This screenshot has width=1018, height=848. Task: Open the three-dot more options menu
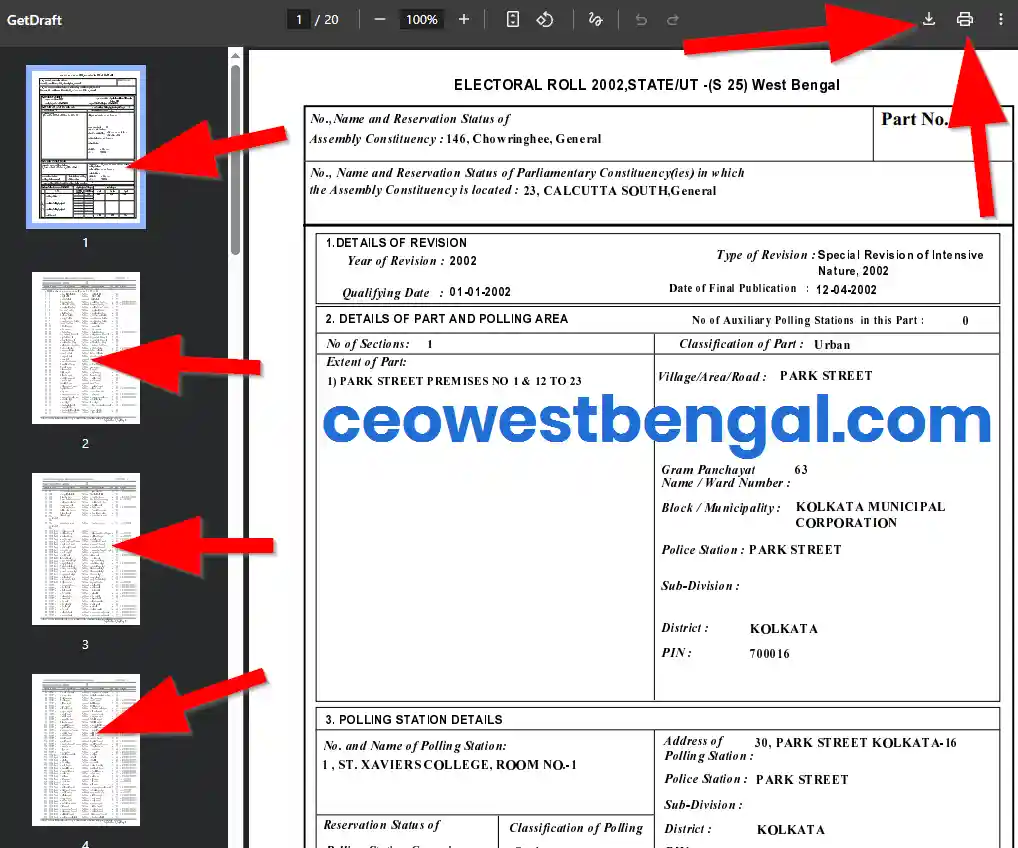pyautogui.click(x=999, y=19)
